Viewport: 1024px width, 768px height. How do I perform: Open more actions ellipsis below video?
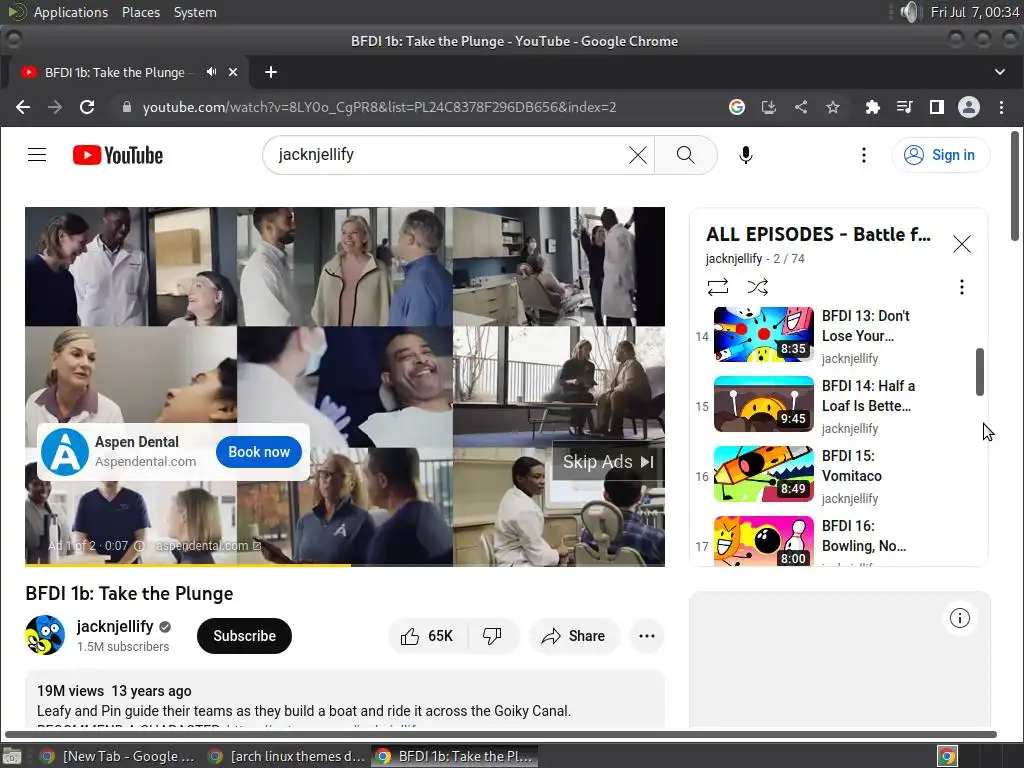pyautogui.click(x=647, y=636)
